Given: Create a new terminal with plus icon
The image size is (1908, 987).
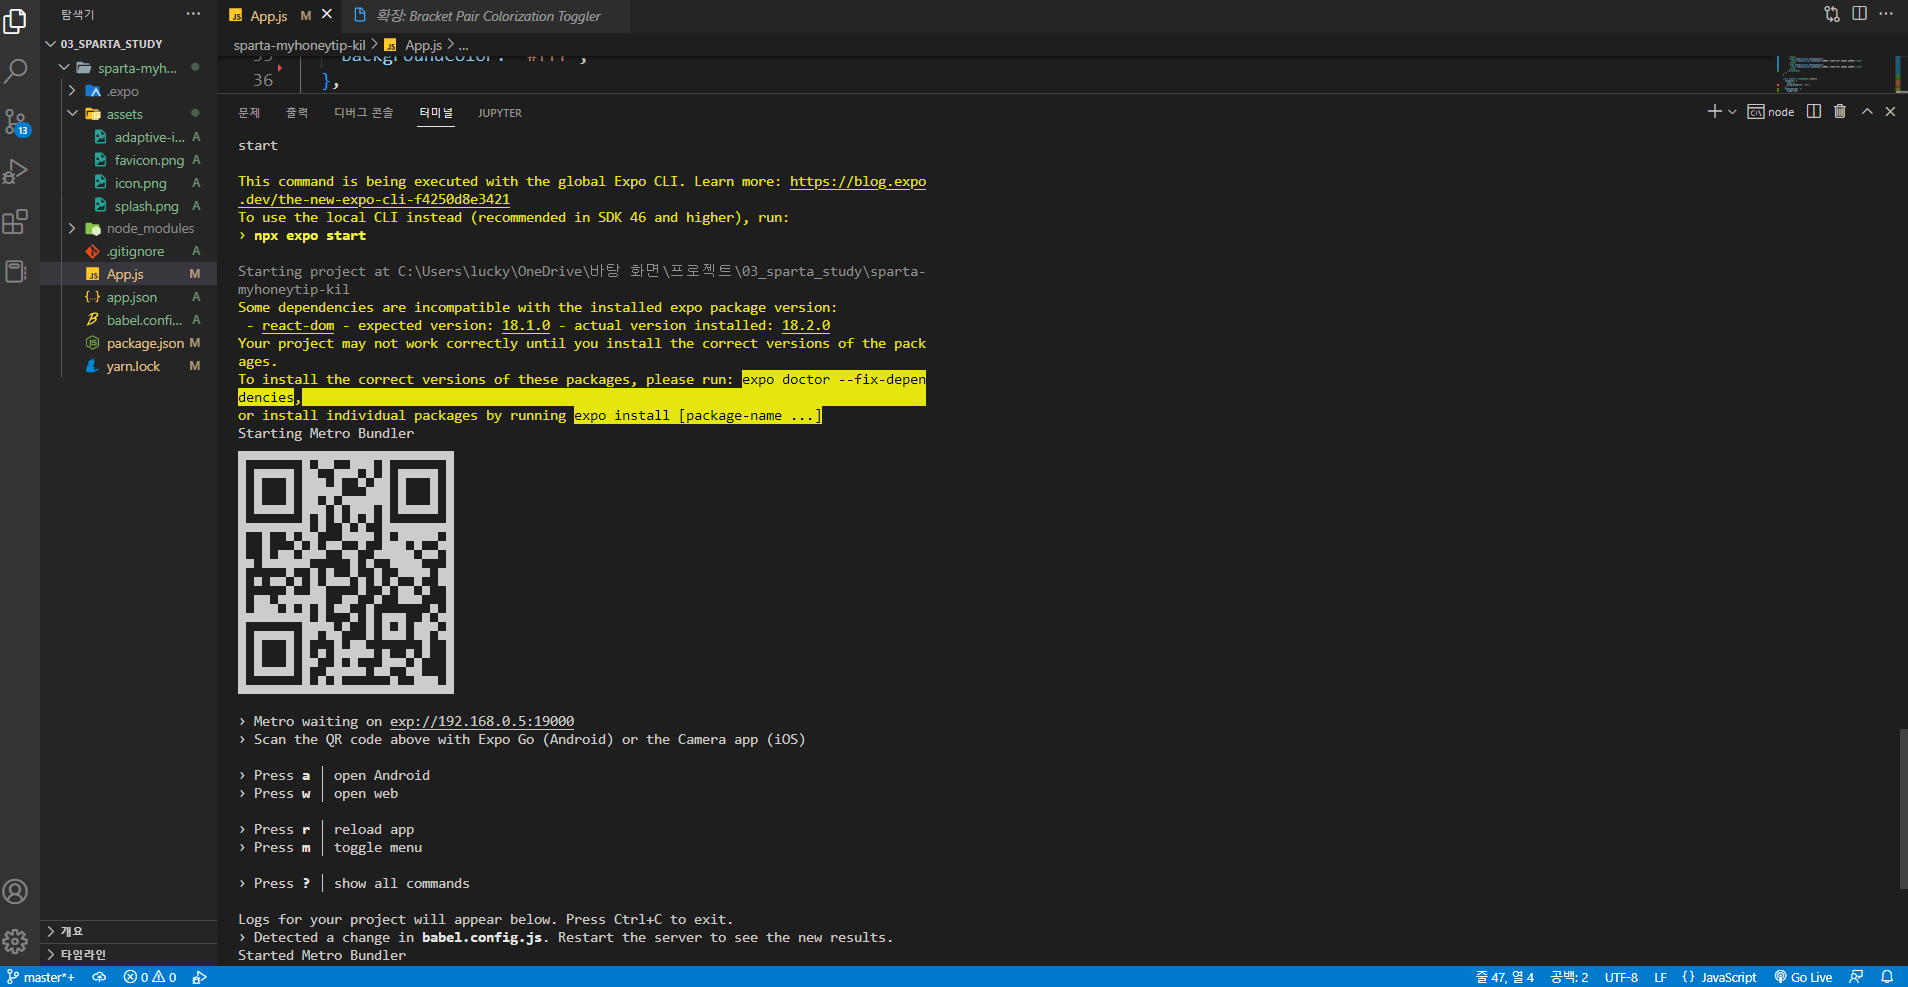Looking at the screenshot, I should point(1715,112).
